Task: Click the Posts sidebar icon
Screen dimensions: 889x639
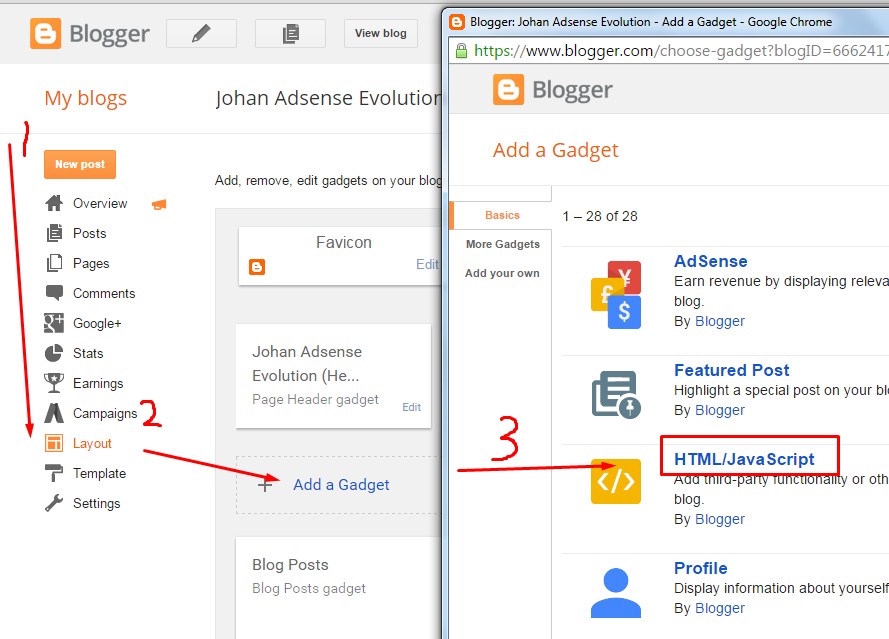Action: (54, 233)
